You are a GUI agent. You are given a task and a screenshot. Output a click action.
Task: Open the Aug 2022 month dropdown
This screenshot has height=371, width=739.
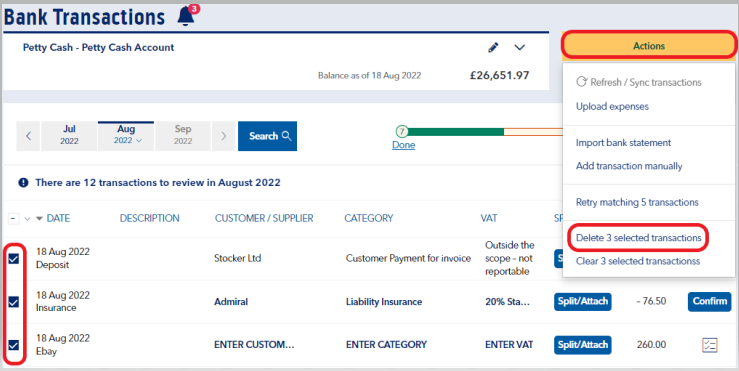pyautogui.click(x=126, y=136)
